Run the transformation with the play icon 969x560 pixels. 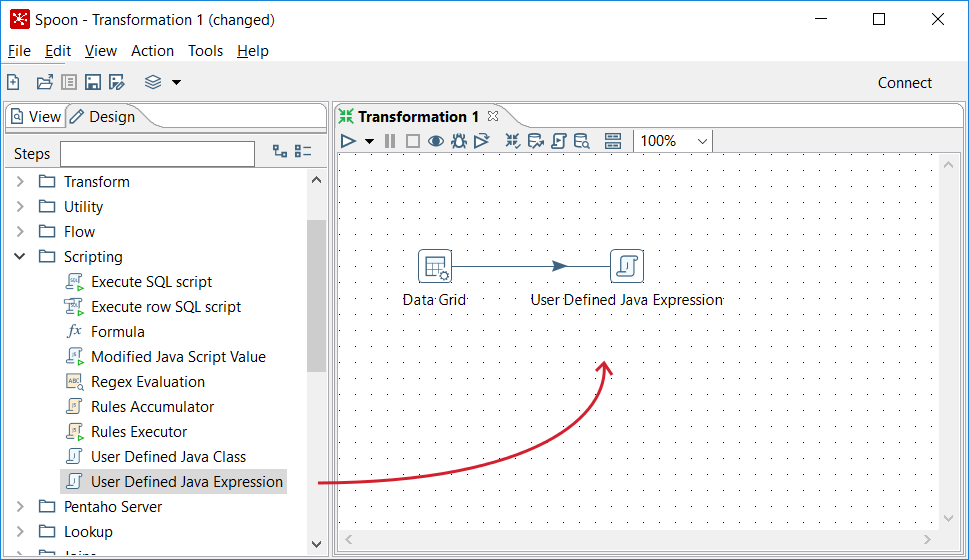click(x=348, y=142)
